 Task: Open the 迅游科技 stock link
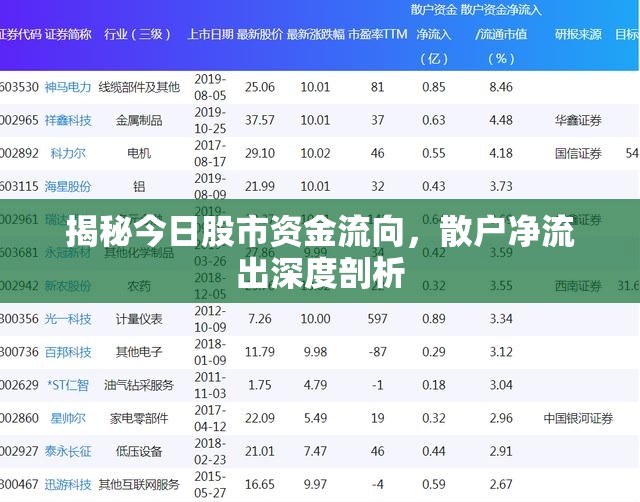[68, 484]
